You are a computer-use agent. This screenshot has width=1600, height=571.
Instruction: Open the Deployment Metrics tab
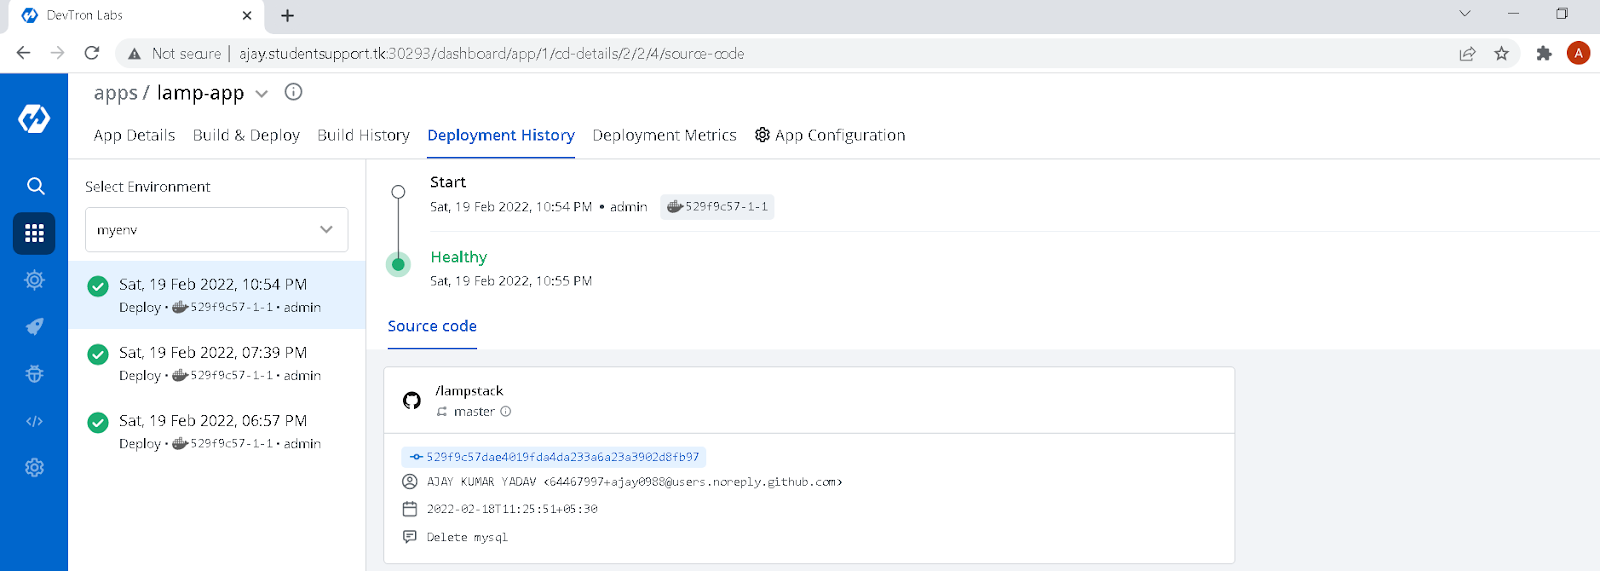click(664, 135)
